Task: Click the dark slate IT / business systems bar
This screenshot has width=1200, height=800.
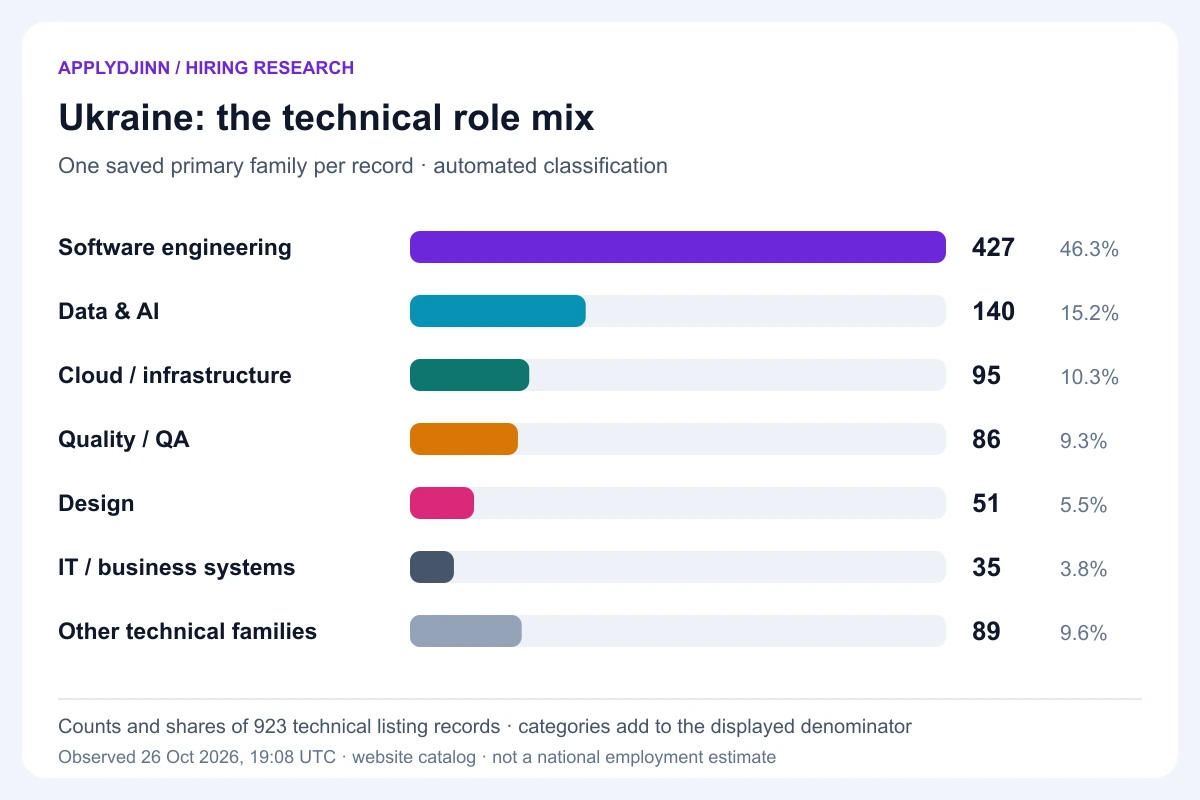Action: (432, 567)
